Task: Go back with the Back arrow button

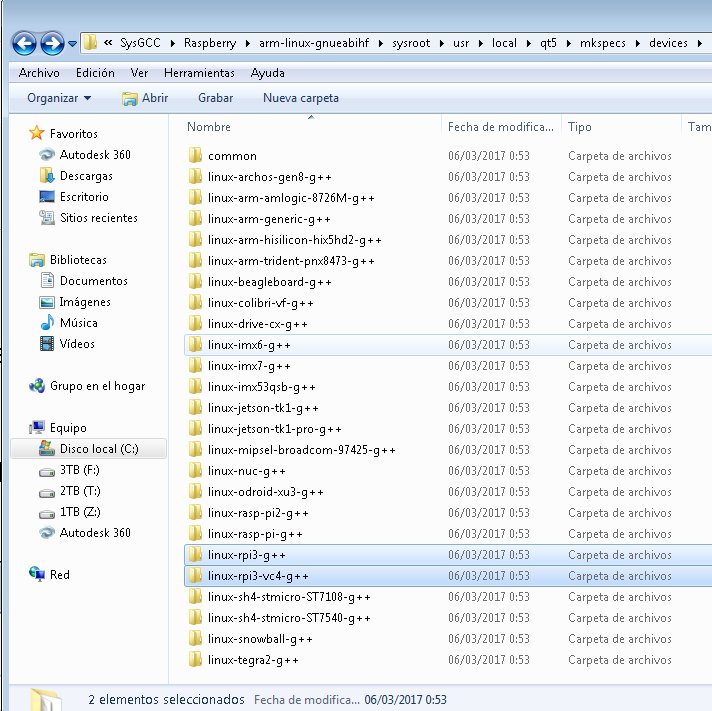Action: pyautogui.click(x=25, y=44)
